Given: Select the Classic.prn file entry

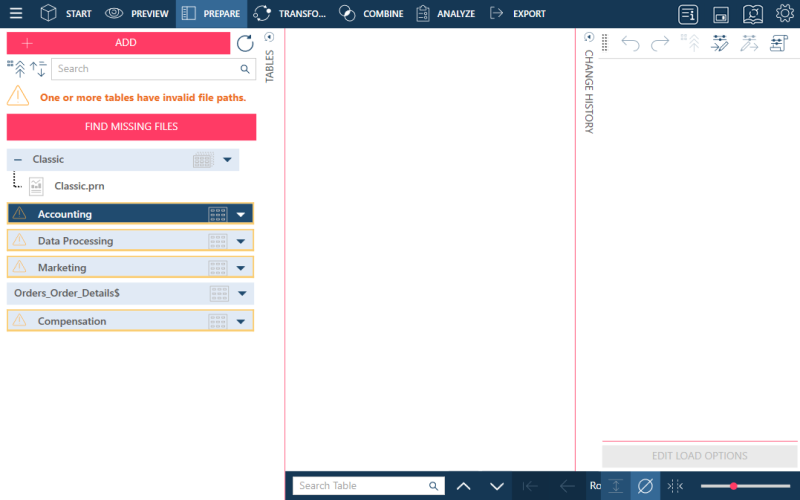Looking at the screenshot, I should 80,186.
